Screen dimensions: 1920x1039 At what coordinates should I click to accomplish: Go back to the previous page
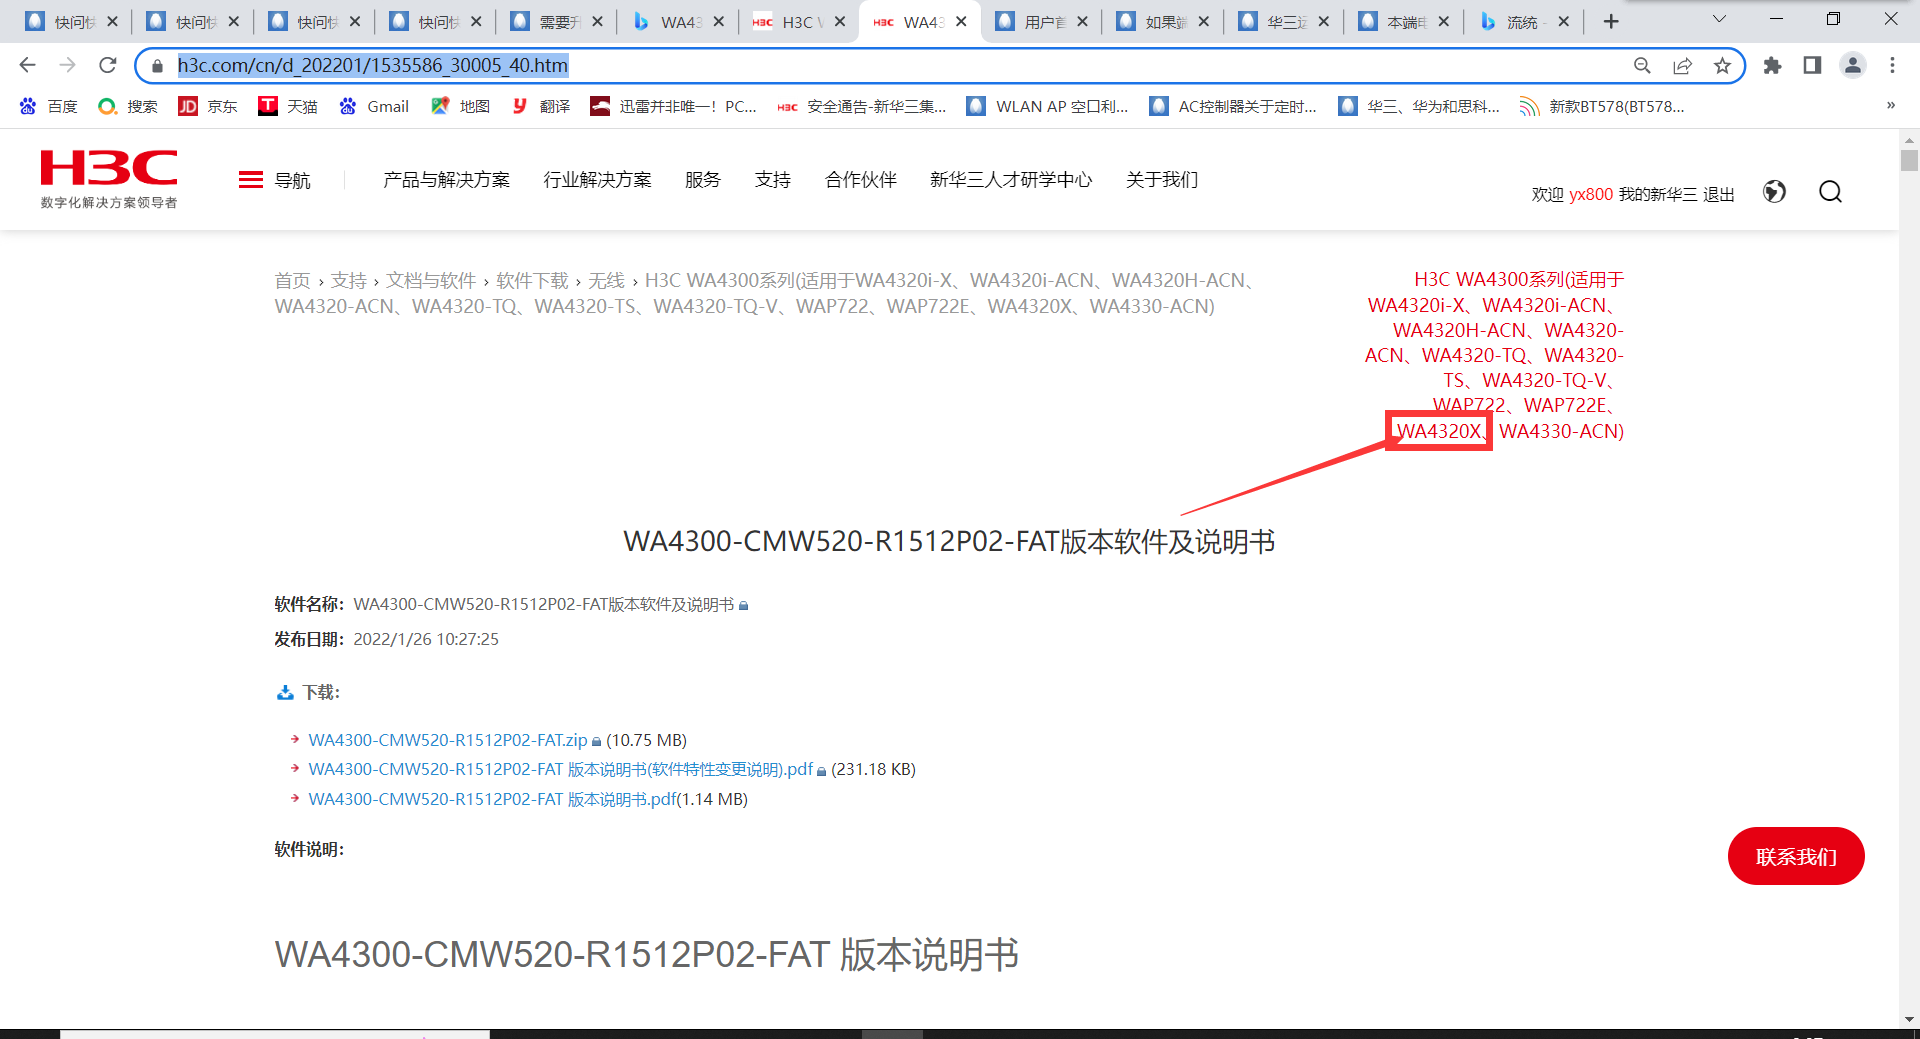coord(28,65)
